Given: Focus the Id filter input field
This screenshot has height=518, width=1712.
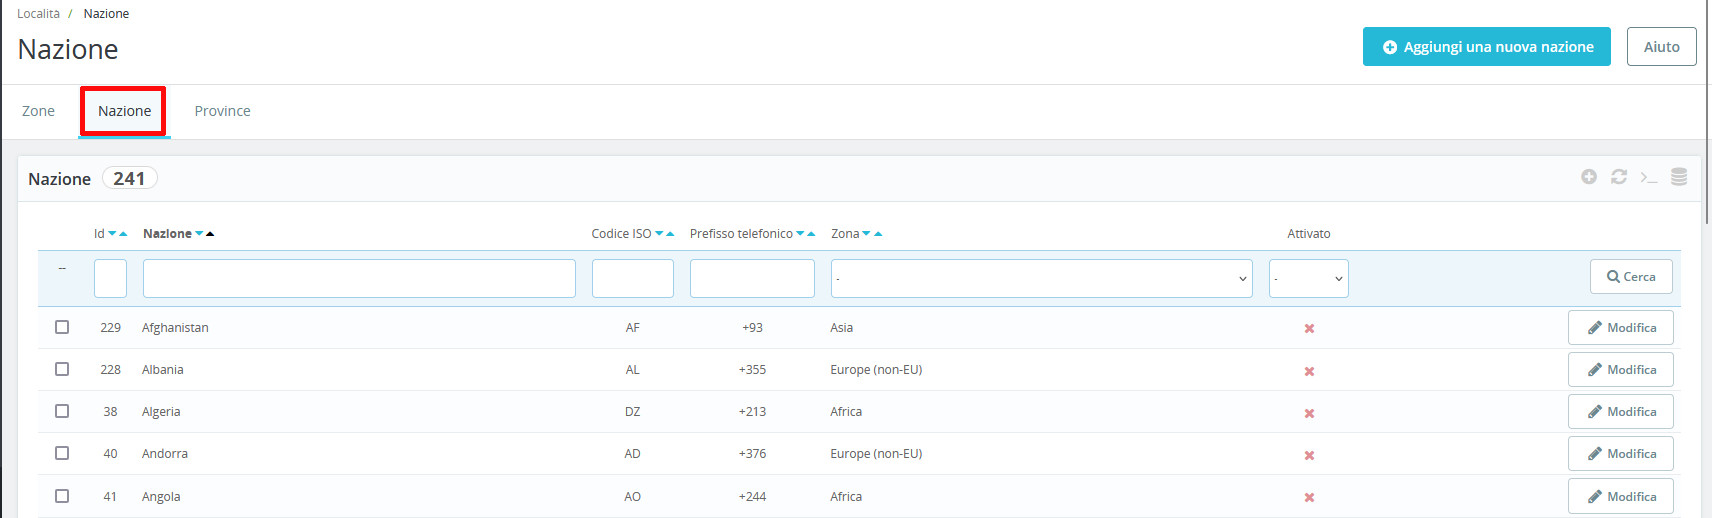Looking at the screenshot, I should [110, 279].
